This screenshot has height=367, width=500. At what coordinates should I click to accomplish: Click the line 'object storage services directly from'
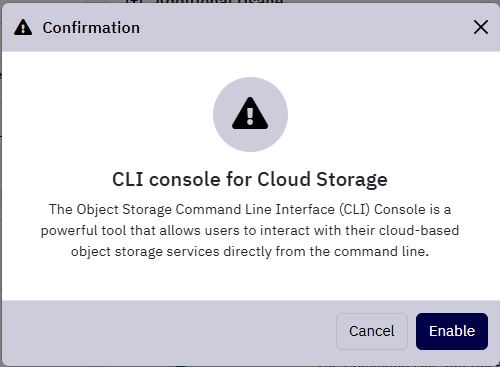click(x=250, y=251)
